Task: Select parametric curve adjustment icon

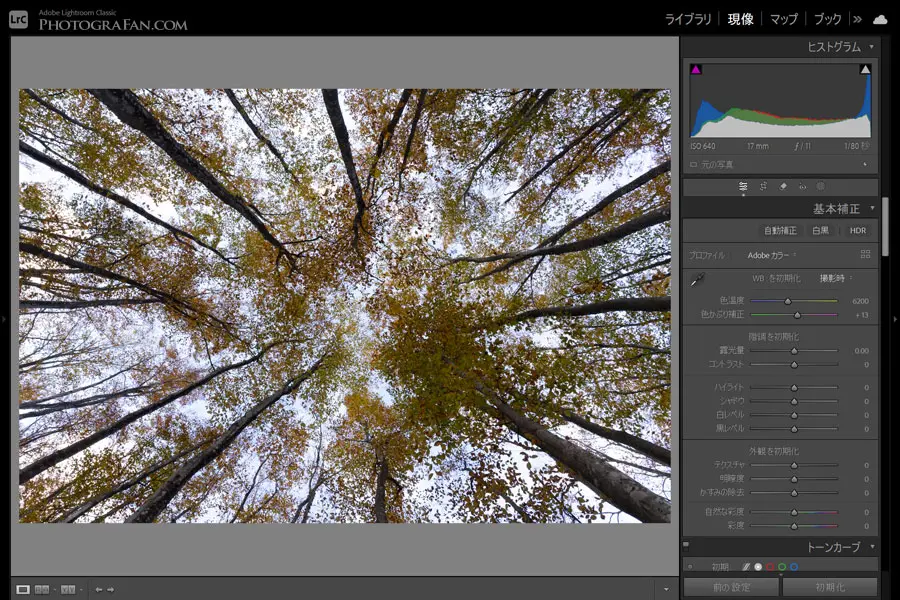Action: point(746,567)
